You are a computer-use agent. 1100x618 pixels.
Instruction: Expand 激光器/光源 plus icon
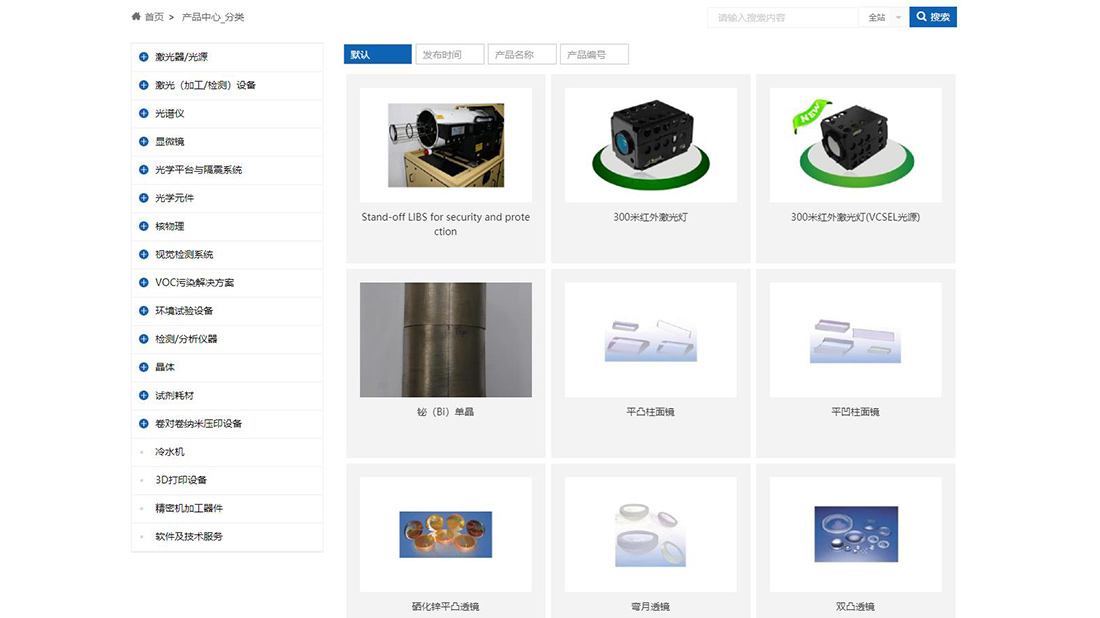[x=144, y=57]
